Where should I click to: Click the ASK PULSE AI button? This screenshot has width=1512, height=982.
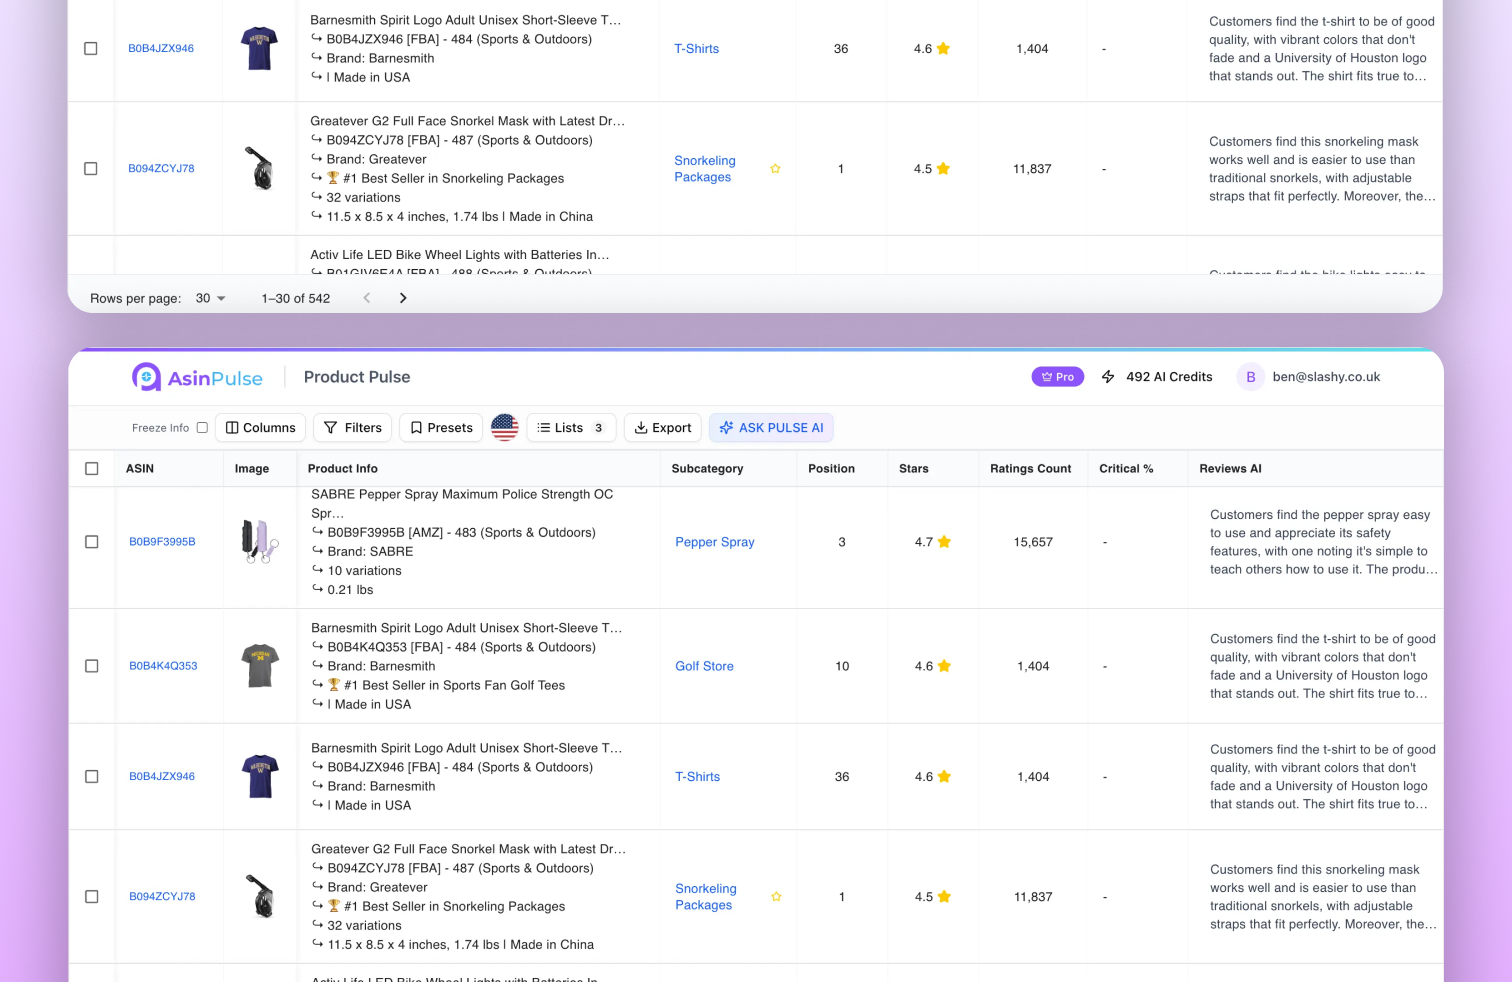coord(771,428)
